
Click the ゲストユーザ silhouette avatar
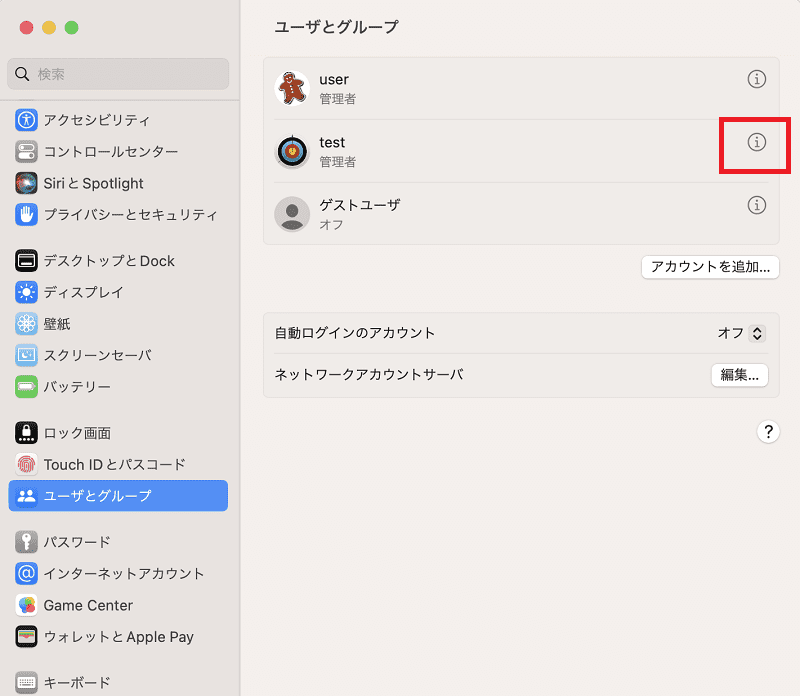pos(292,214)
